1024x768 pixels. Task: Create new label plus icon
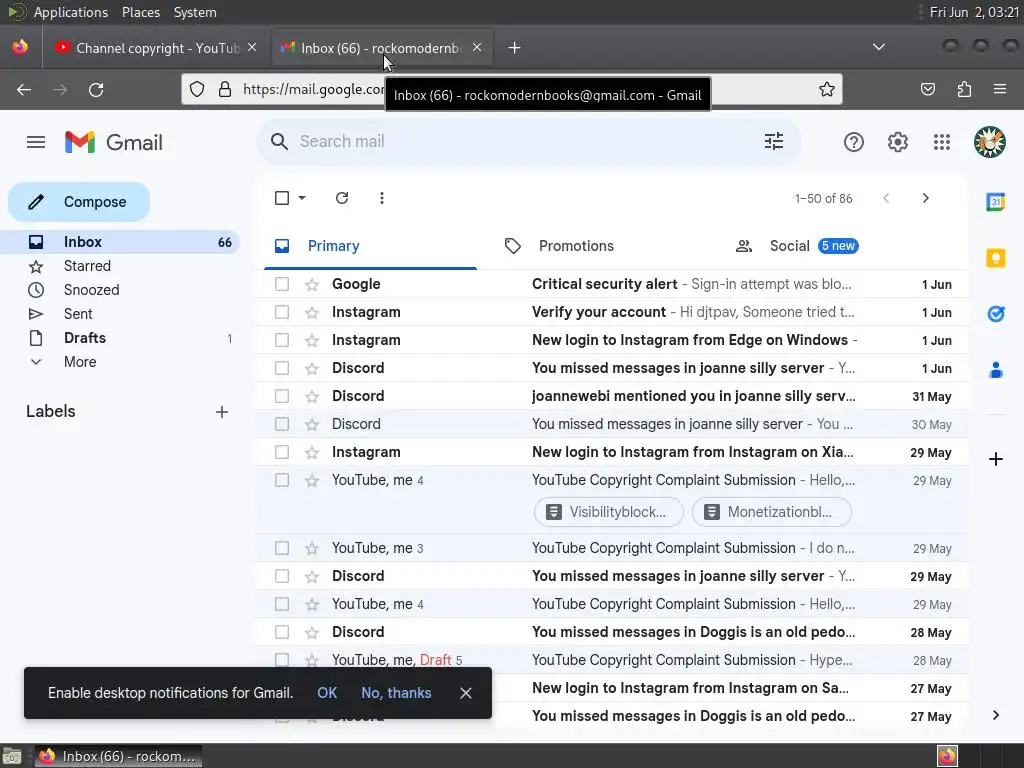(222, 412)
